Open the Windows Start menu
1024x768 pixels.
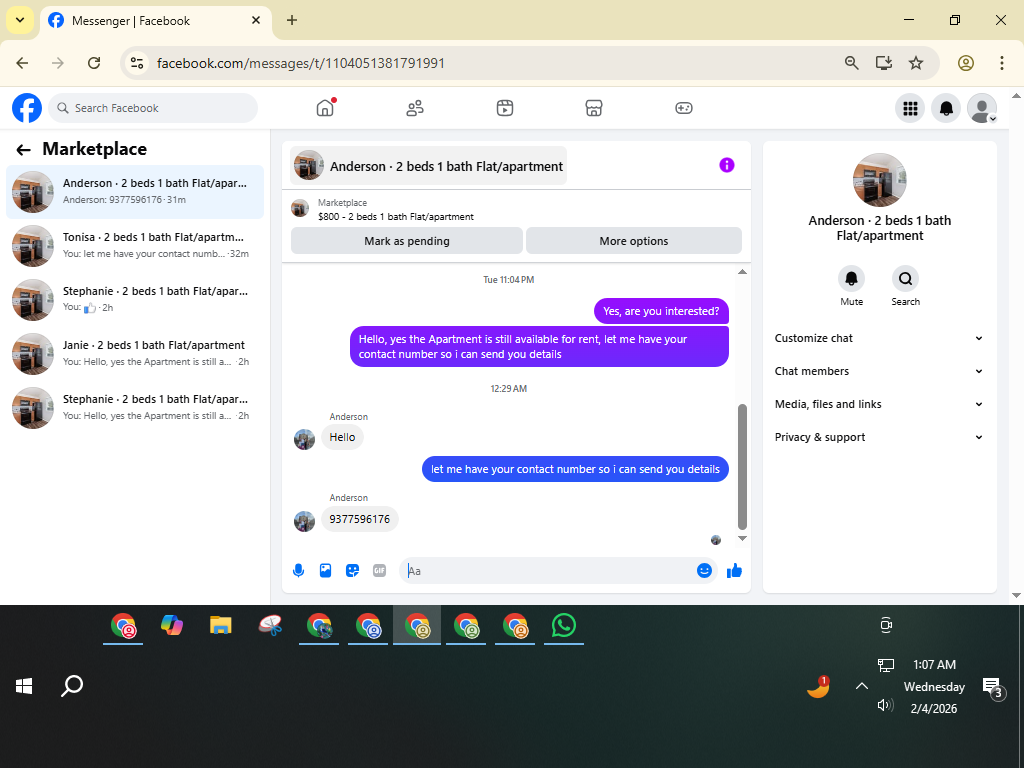tap(24, 686)
